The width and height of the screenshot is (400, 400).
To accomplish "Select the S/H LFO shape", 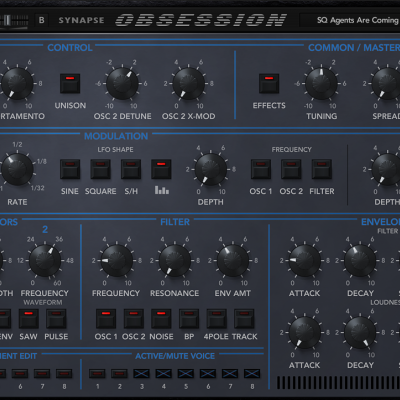I will [x=131, y=169].
